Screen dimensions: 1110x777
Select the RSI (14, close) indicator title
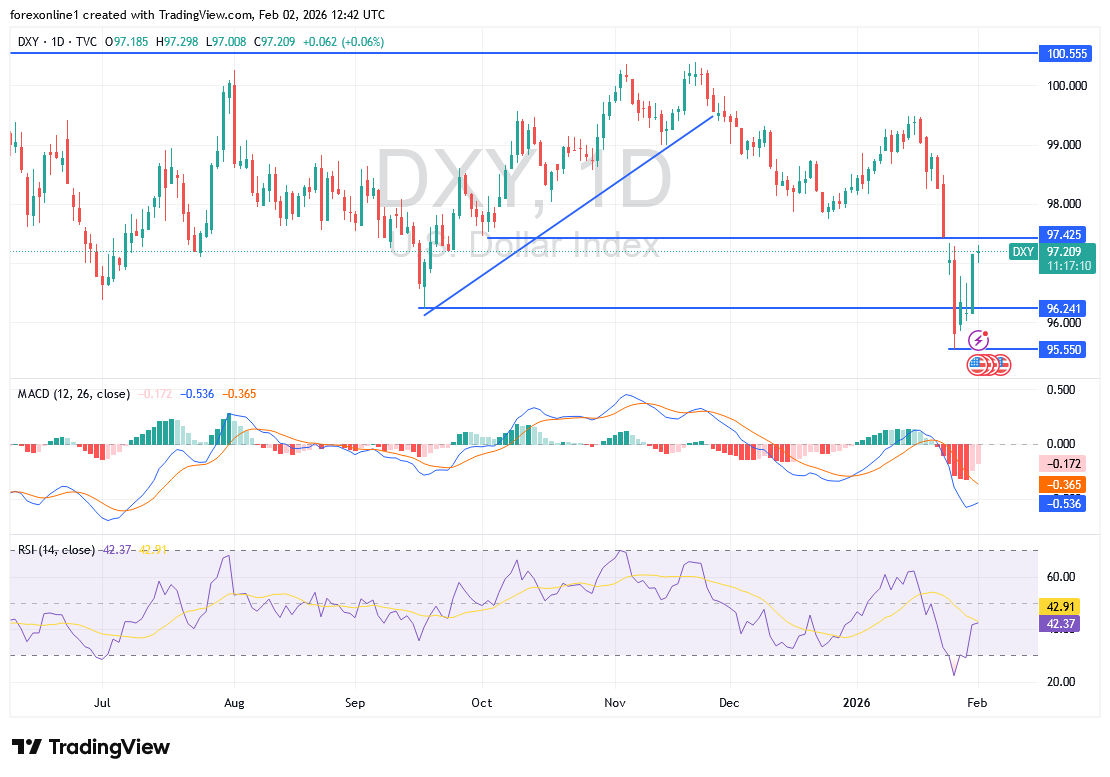[56, 550]
